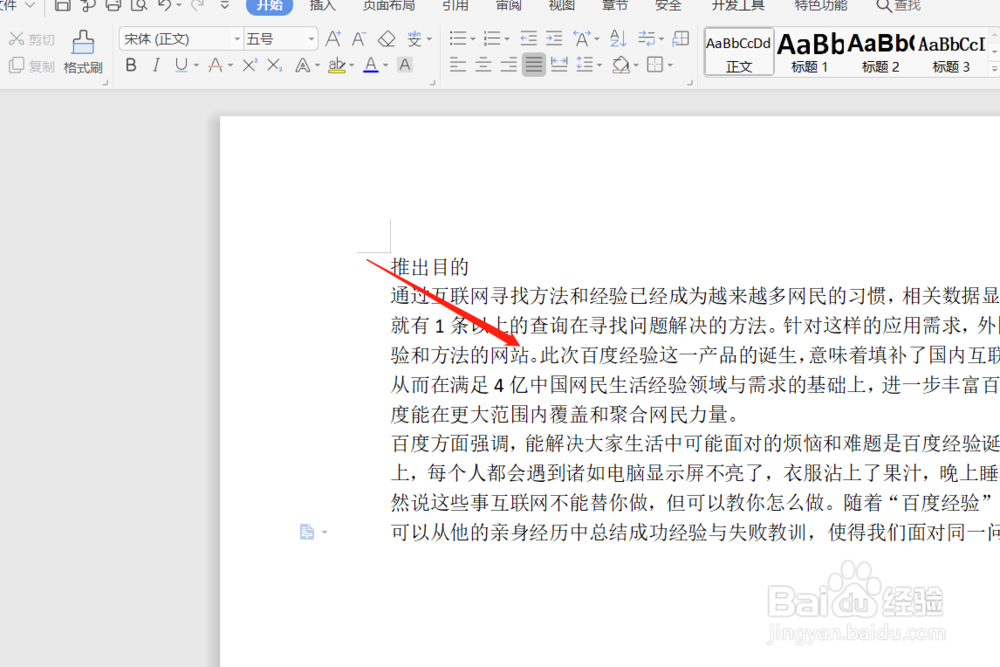Image resolution: width=1000 pixels, height=667 pixels.
Task: Expand the quick access toolbar customize arrow
Action: (x=224, y=6)
